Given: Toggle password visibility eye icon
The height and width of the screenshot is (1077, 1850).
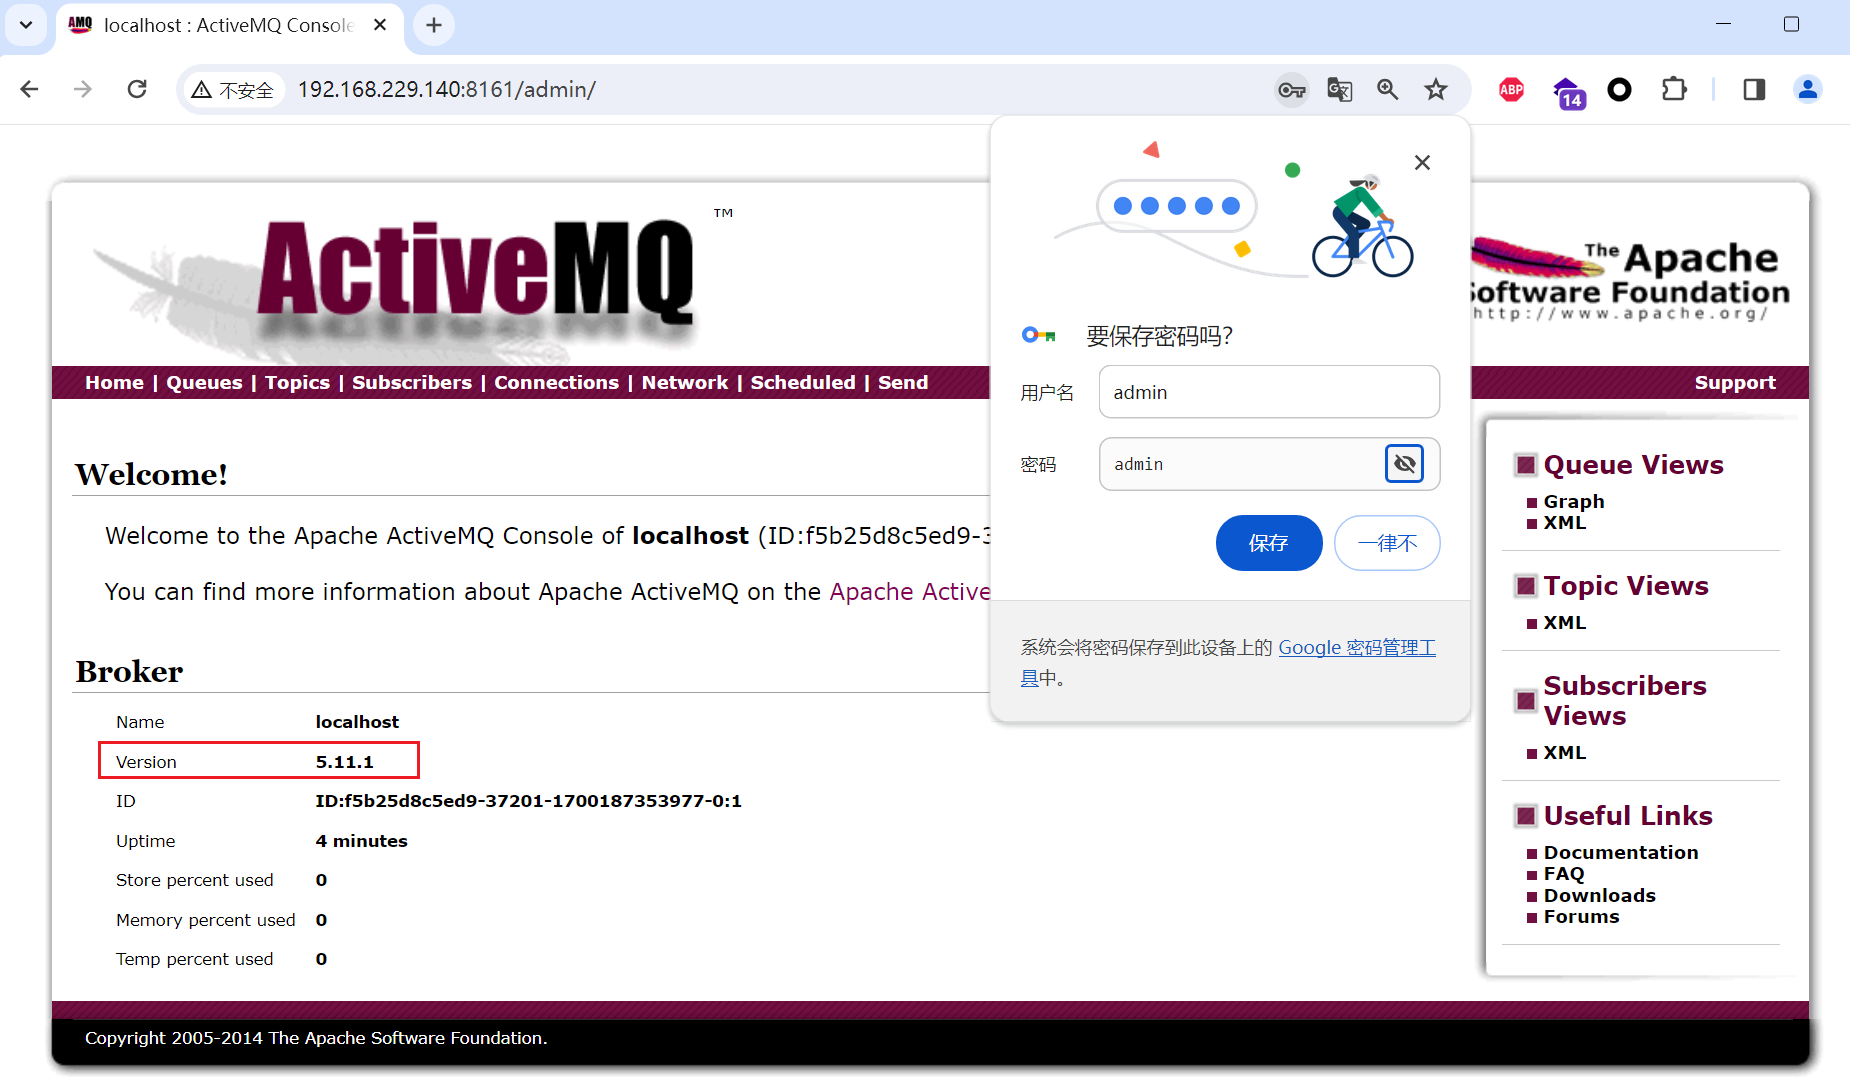Looking at the screenshot, I should (x=1404, y=464).
